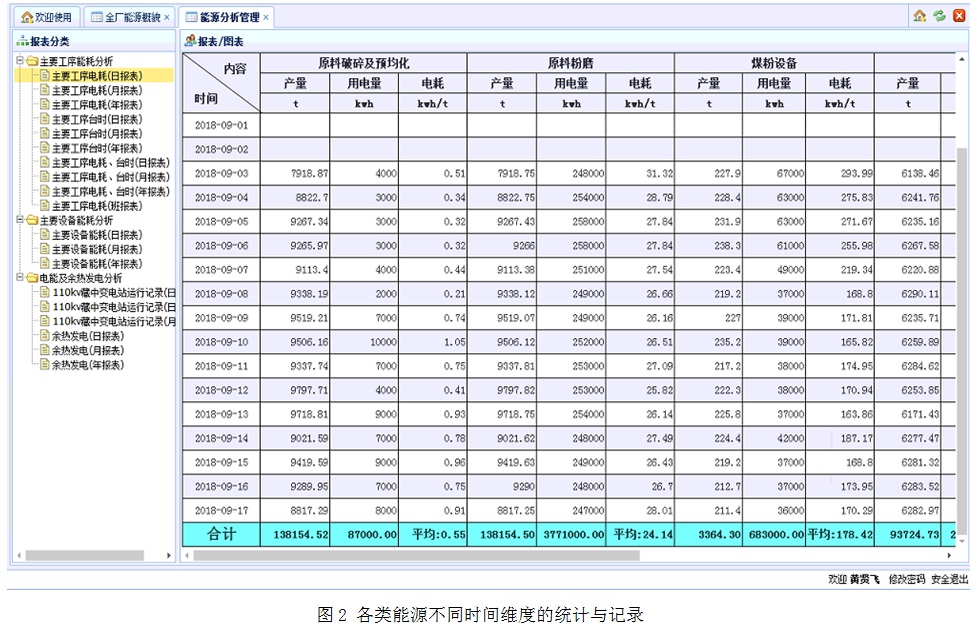Collapse the 电能及余热发电分析 tree node
979x626 pixels.
click(x=20, y=279)
